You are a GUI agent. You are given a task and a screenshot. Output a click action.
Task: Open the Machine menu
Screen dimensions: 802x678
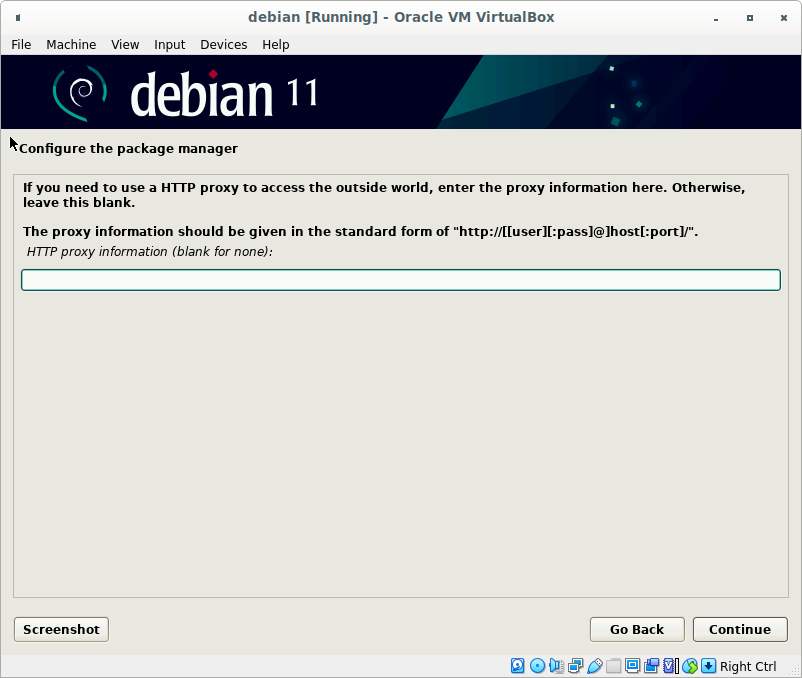coord(71,44)
